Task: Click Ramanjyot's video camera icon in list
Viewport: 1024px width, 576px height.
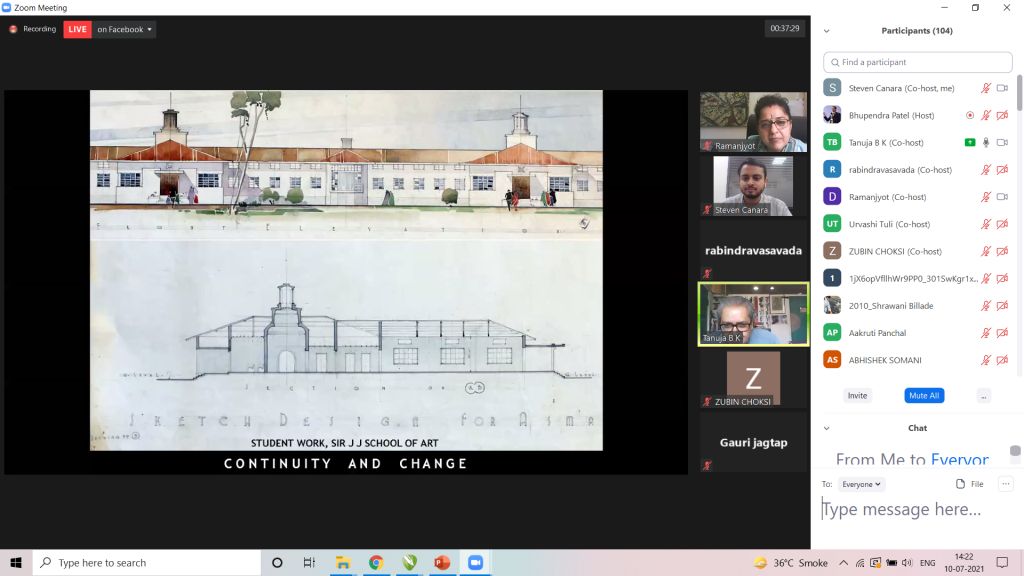Action: click(x=1002, y=197)
